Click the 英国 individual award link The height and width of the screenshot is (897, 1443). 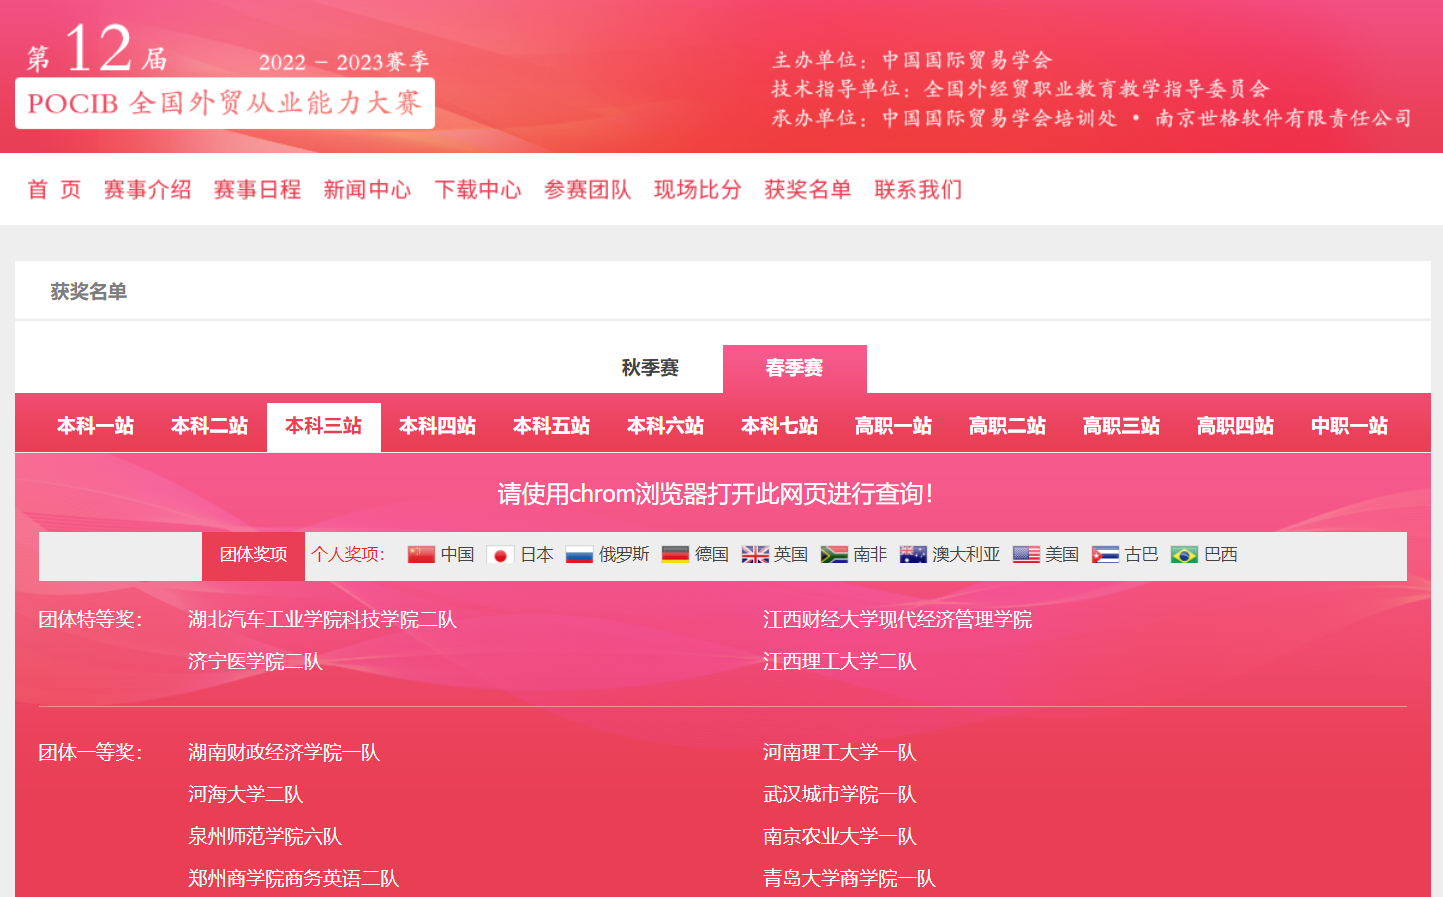click(791, 554)
